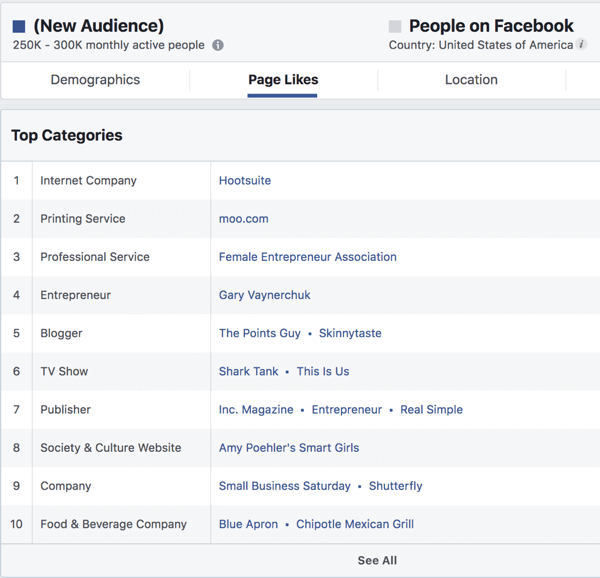Open the moo.com page link
This screenshot has width=600, height=578.
tap(243, 219)
